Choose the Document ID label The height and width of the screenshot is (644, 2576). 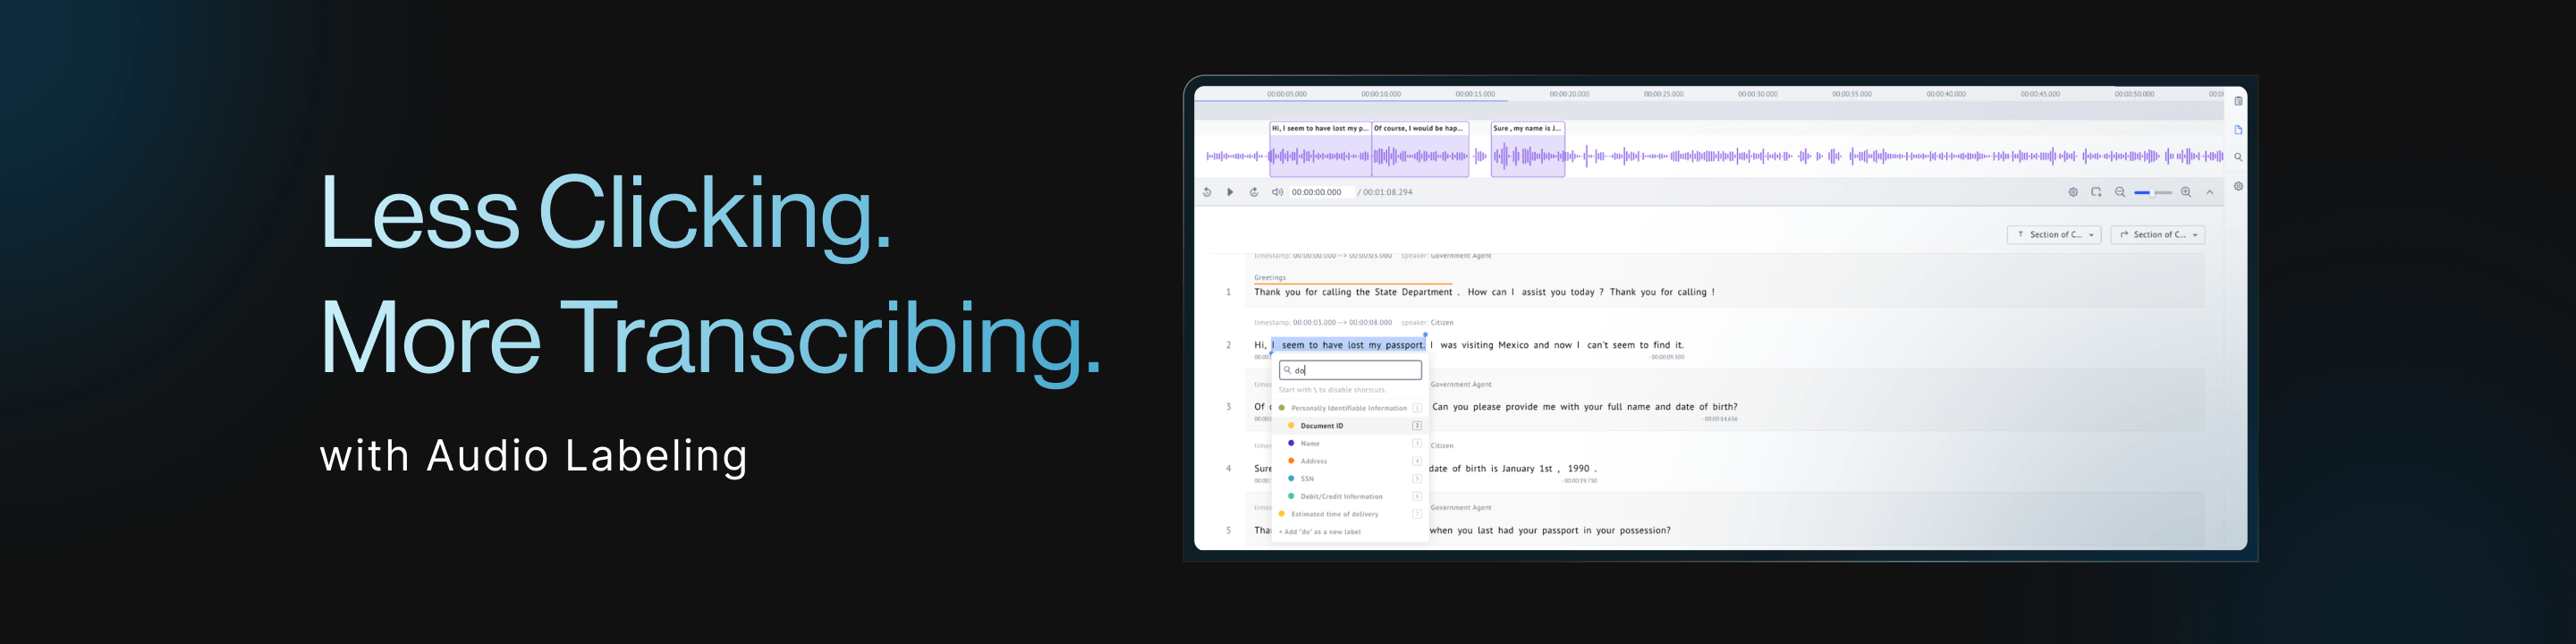click(1350, 426)
